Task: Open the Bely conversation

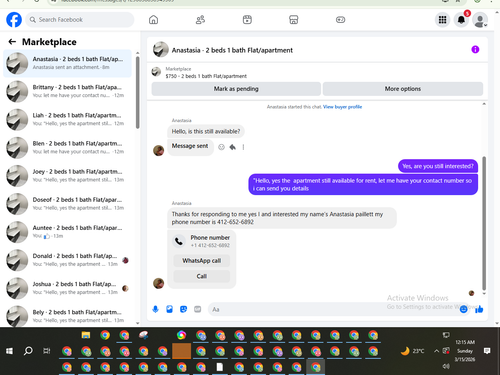Action: point(67,316)
